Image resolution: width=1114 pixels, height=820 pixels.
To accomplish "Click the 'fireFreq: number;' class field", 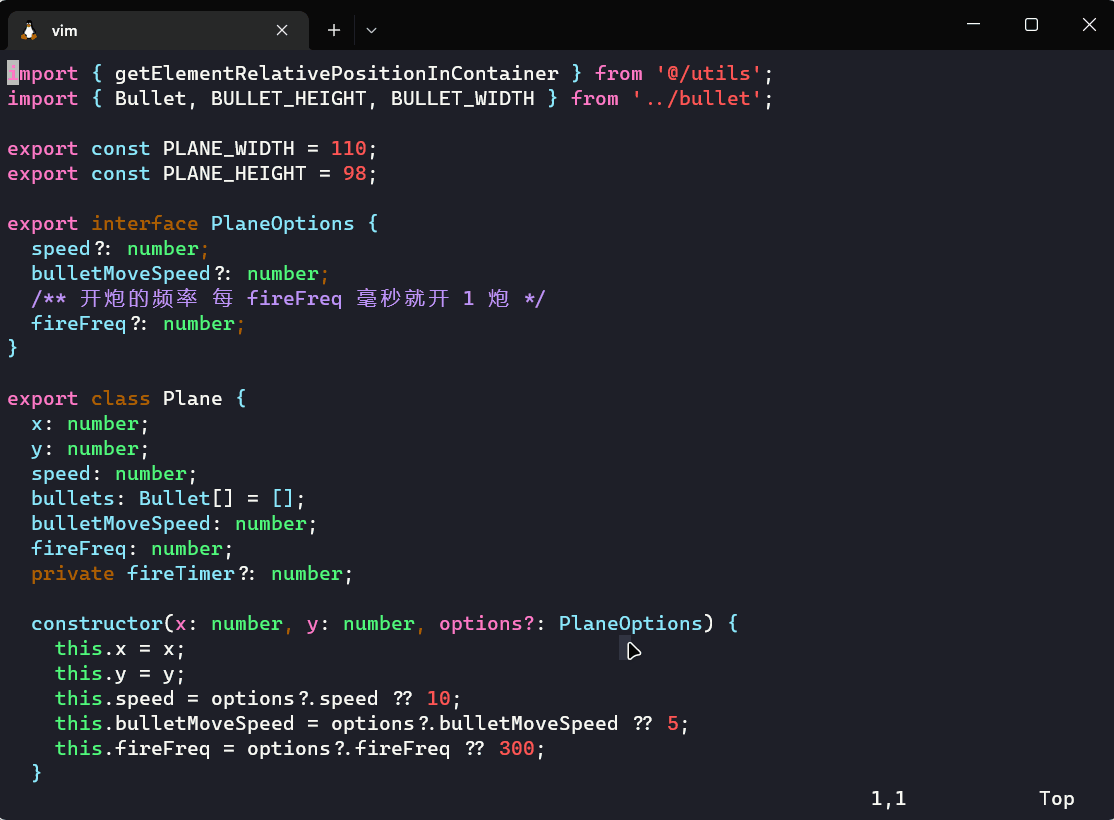I will tap(132, 549).
